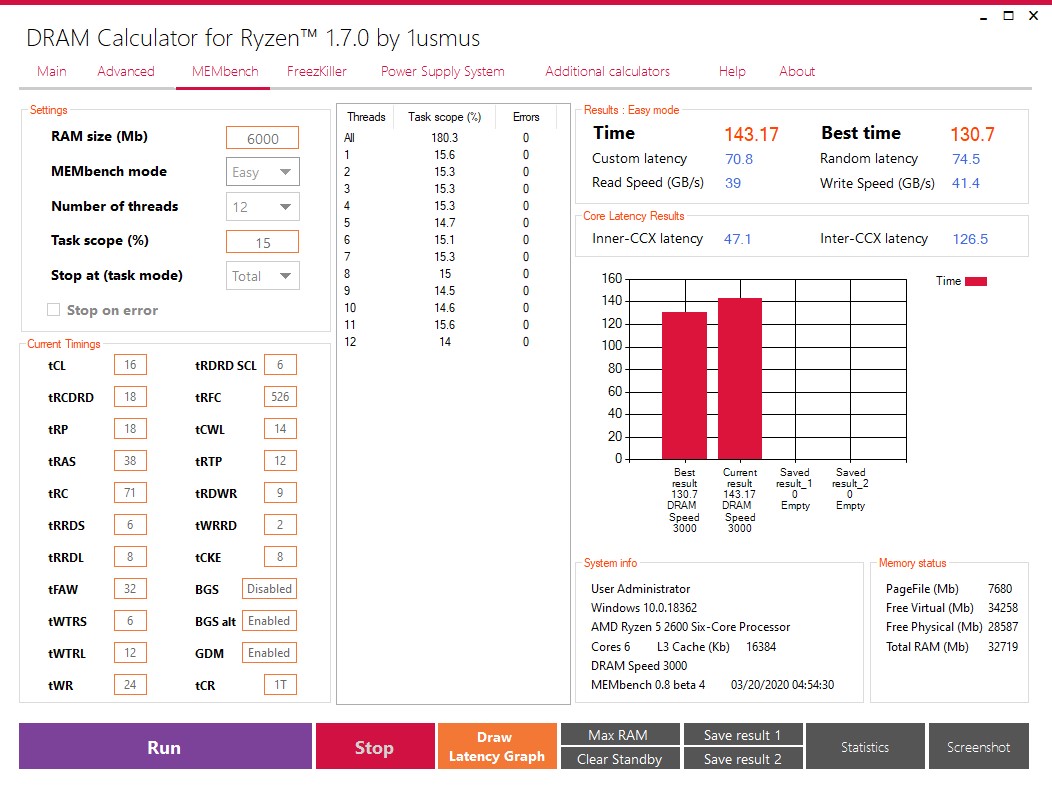
Task: Click the Threads column header
Action: pyautogui.click(x=366, y=117)
